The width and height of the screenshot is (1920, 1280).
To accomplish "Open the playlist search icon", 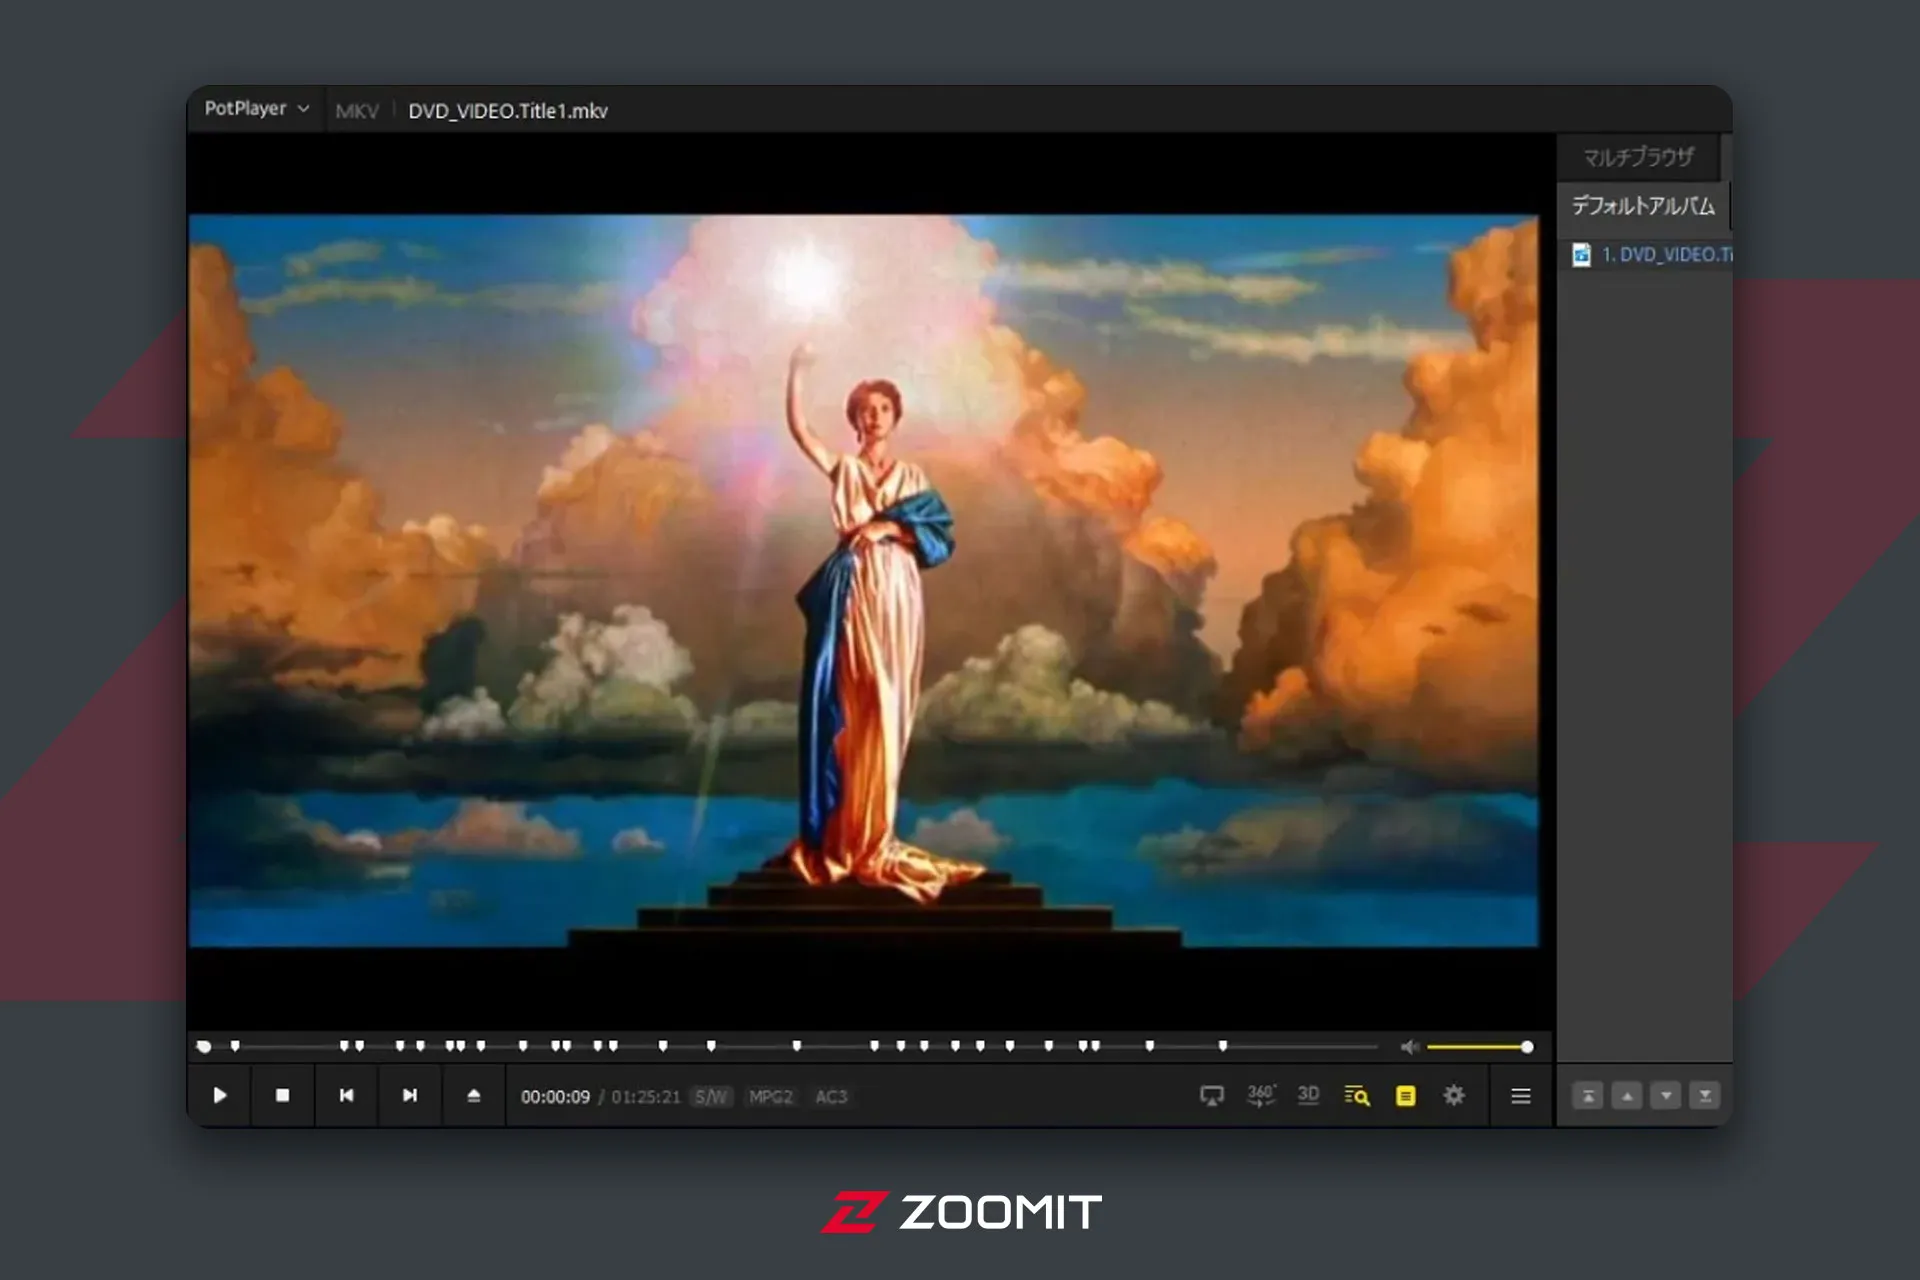I will coord(1356,1096).
